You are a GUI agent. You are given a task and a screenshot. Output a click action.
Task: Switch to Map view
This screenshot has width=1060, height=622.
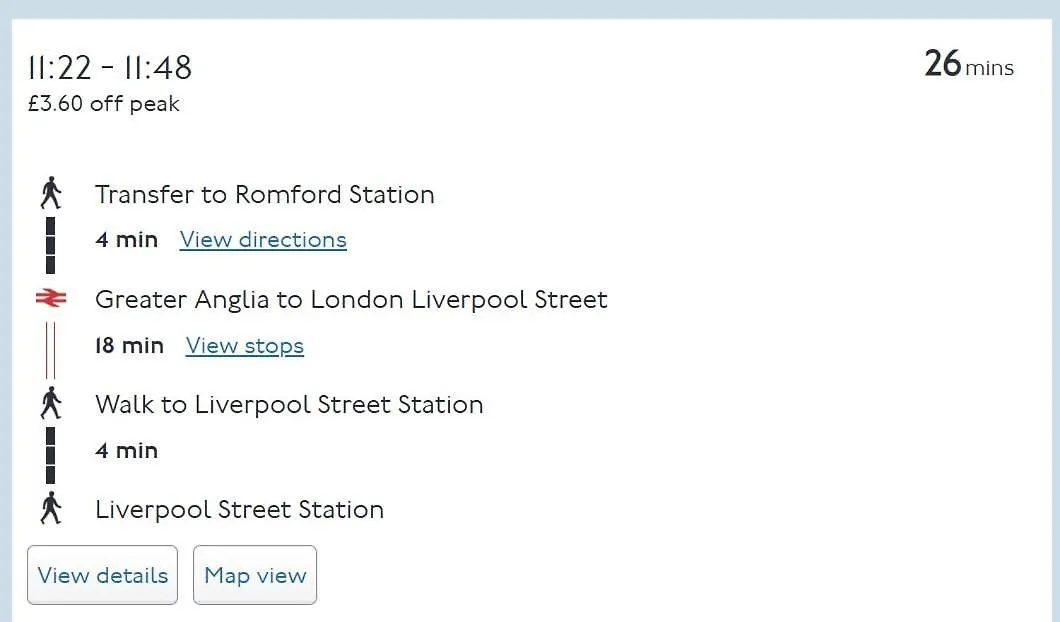[255, 575]
